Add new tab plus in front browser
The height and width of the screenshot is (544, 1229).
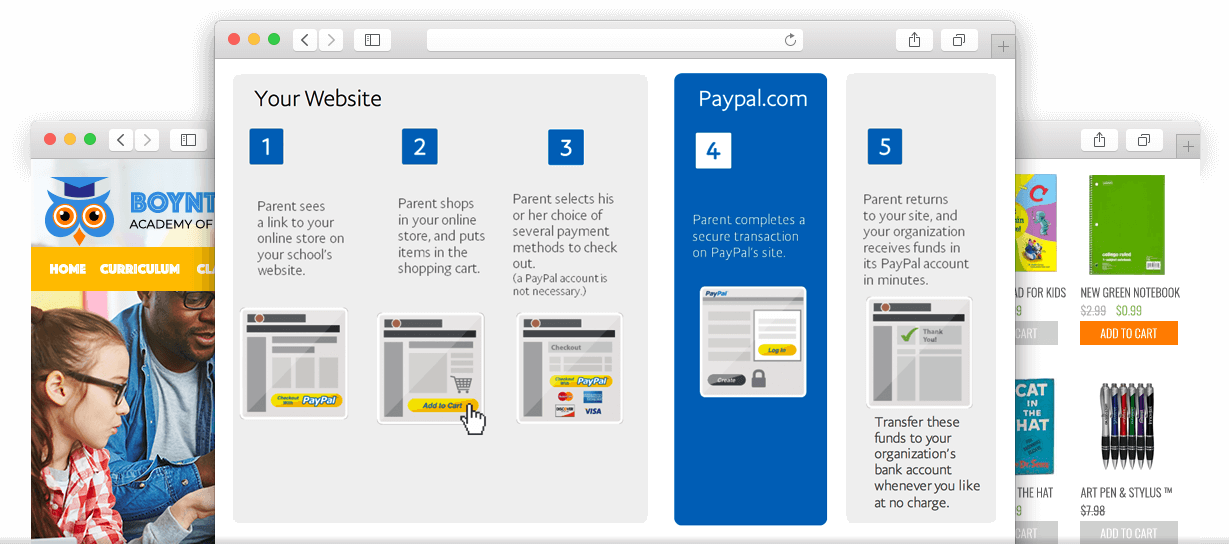(x=1003, y=46)
